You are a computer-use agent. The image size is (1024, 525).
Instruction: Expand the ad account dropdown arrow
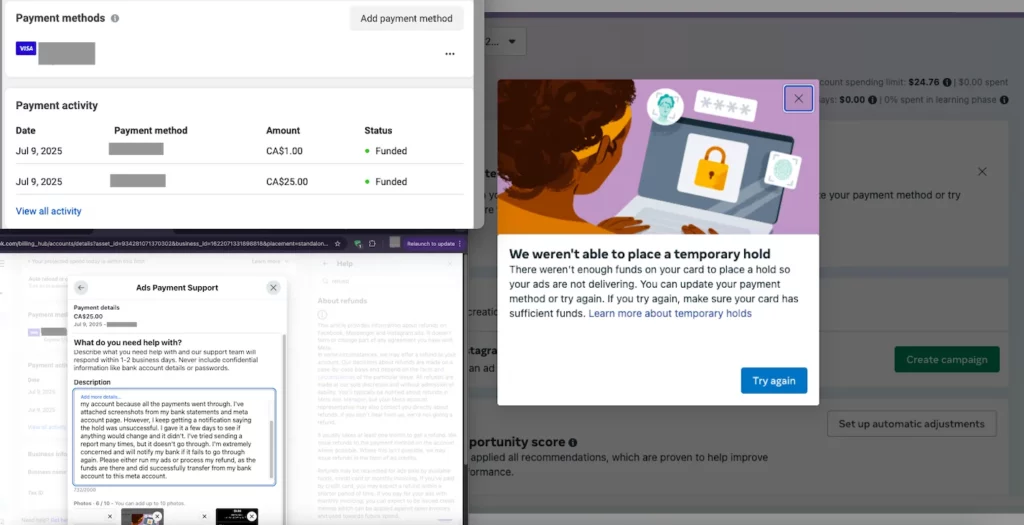(x=513, y=42)
